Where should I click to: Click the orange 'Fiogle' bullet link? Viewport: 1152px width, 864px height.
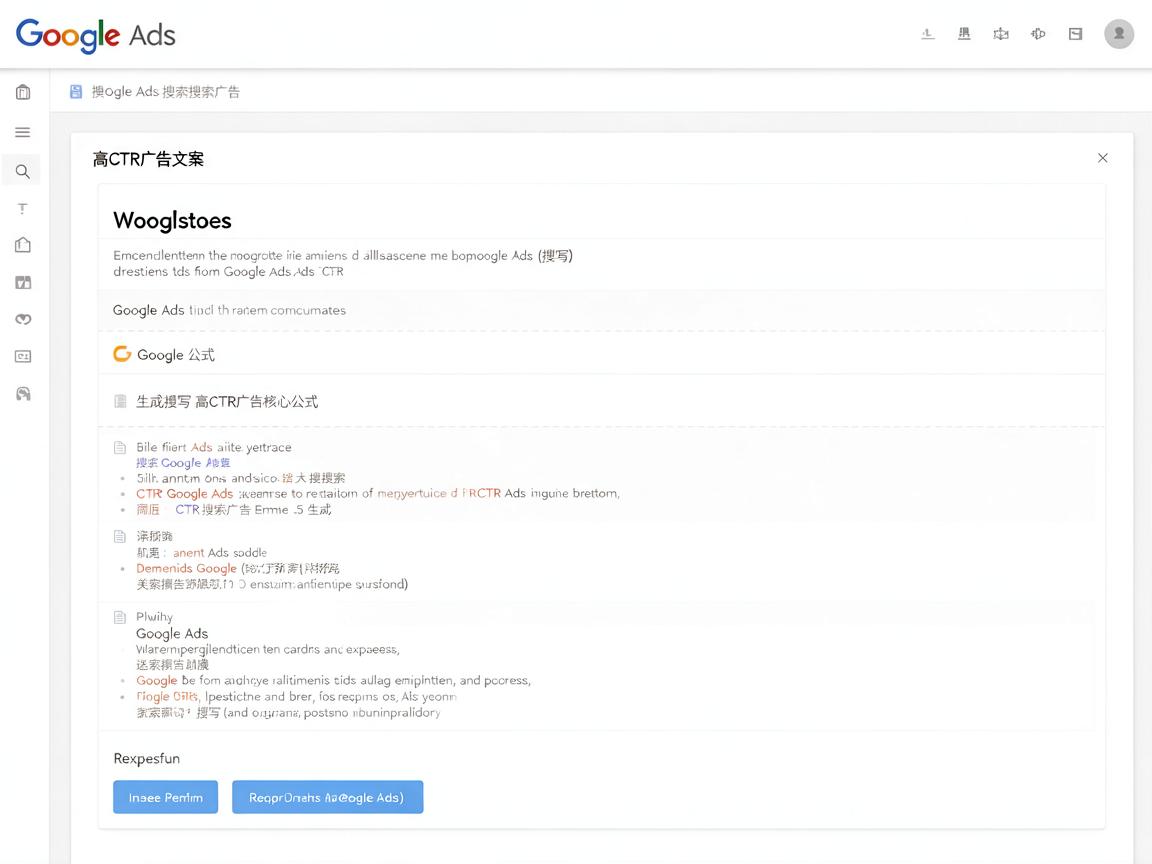(167, 696)
